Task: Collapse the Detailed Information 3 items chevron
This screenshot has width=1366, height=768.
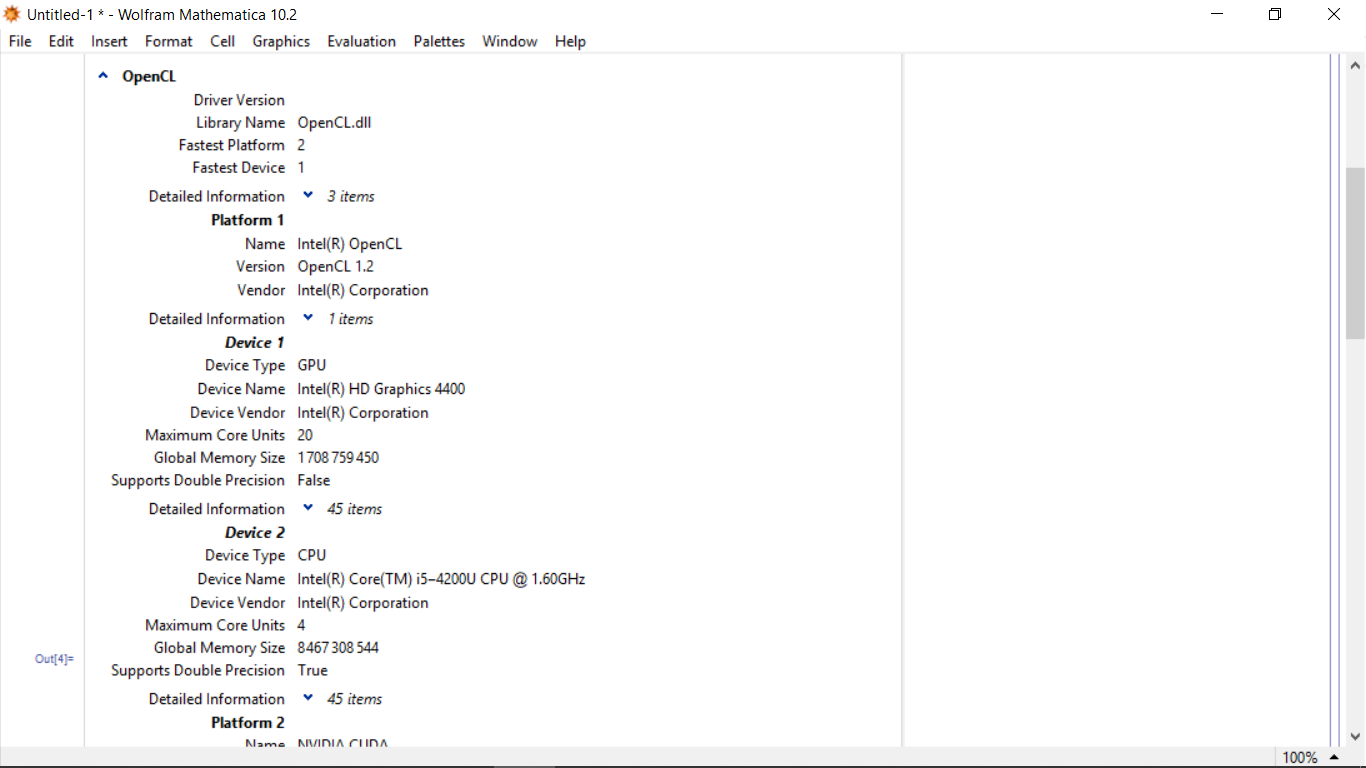Action: click(x=308, y=195)
